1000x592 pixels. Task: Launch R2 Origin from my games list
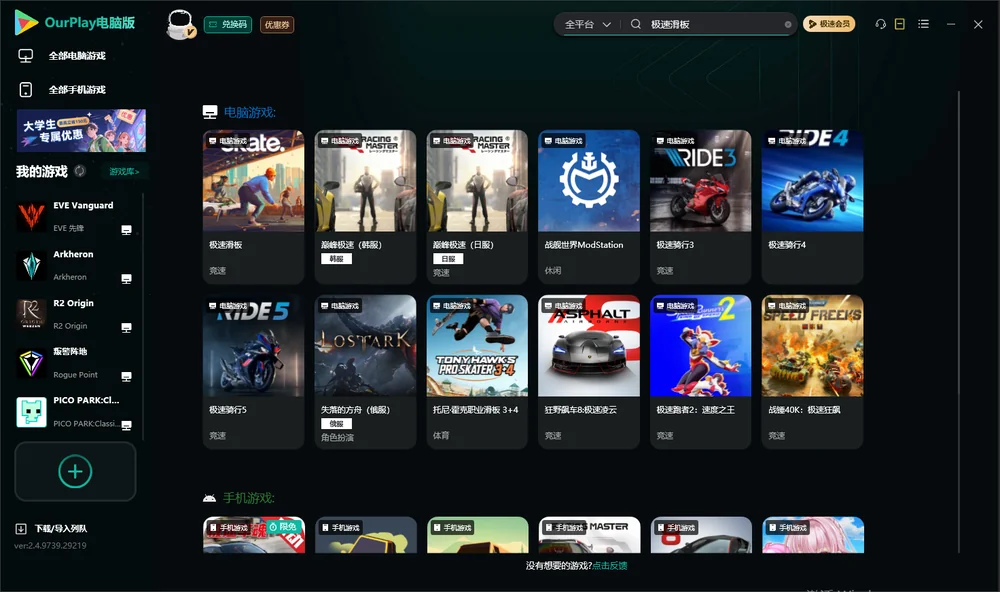click(x=77, y=314)
